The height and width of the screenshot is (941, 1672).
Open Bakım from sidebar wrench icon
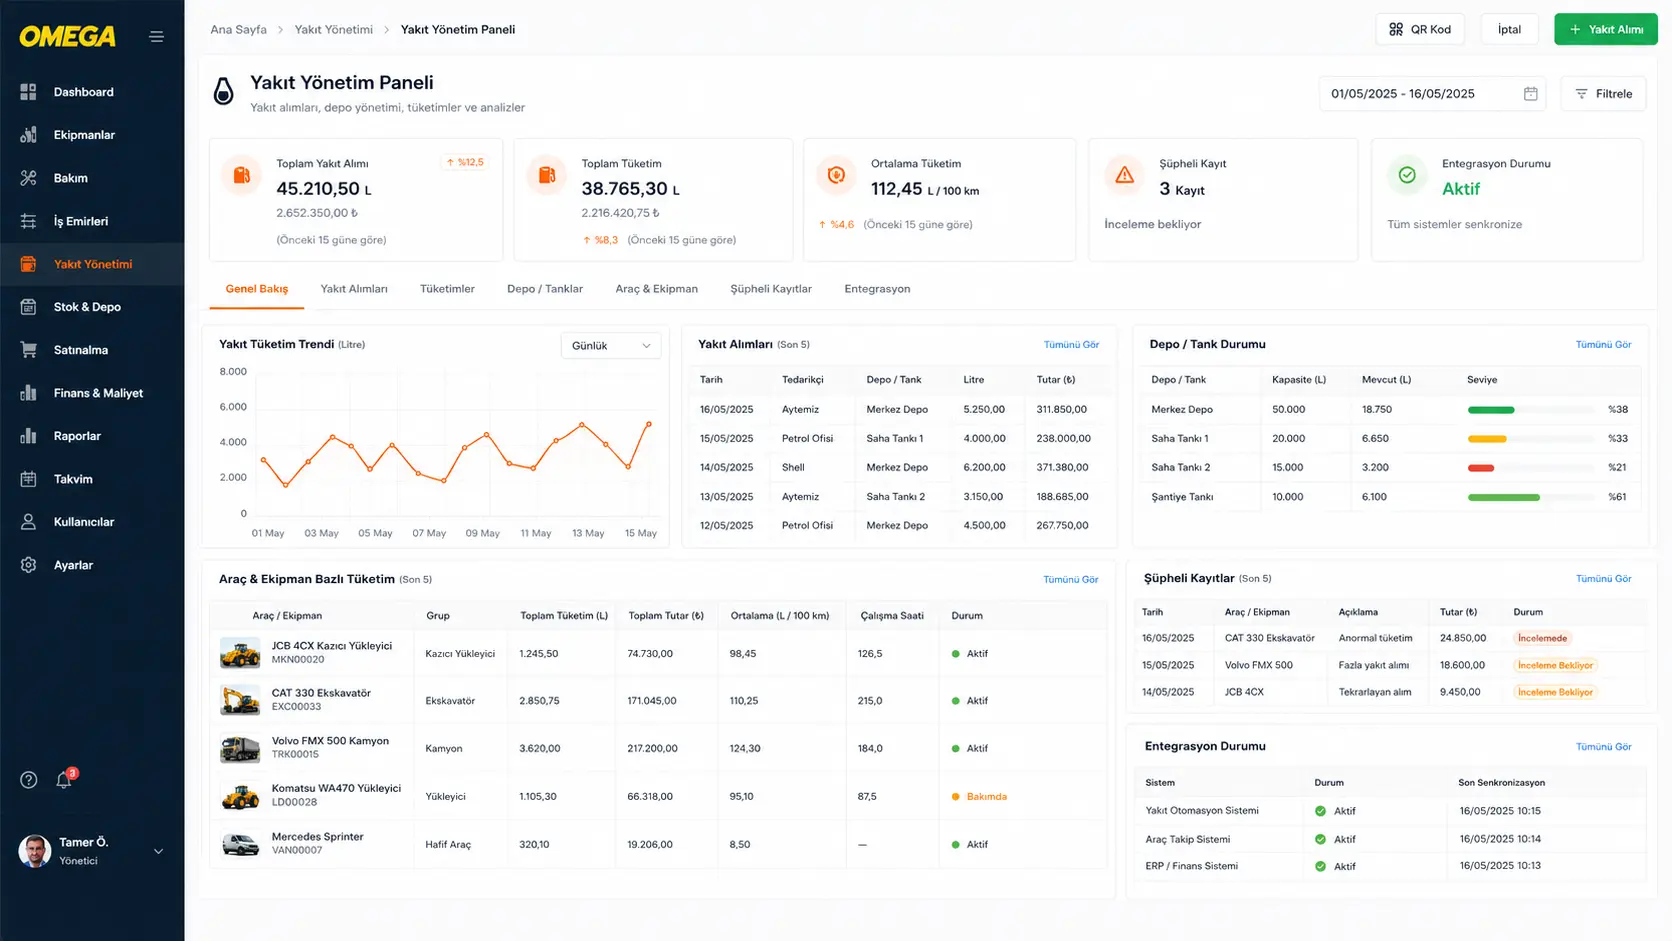coord(28,178)
